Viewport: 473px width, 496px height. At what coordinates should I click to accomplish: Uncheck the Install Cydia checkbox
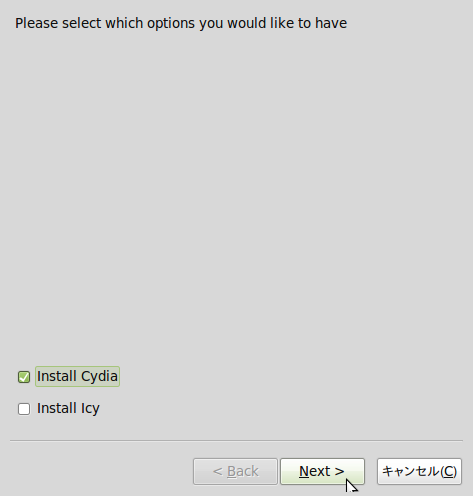click(x=24, y=377)
